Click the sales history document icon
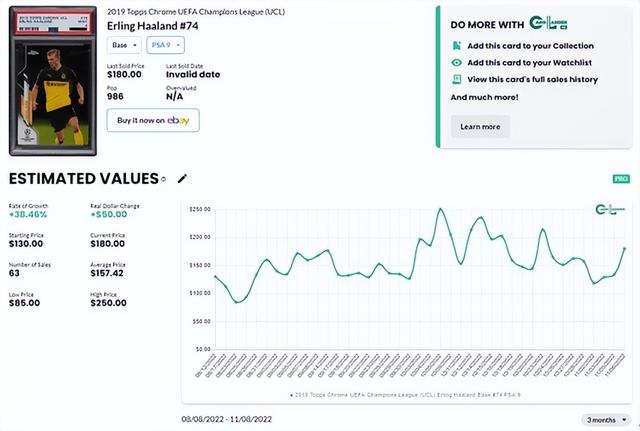The image size is (640, 431). point(456,79)
